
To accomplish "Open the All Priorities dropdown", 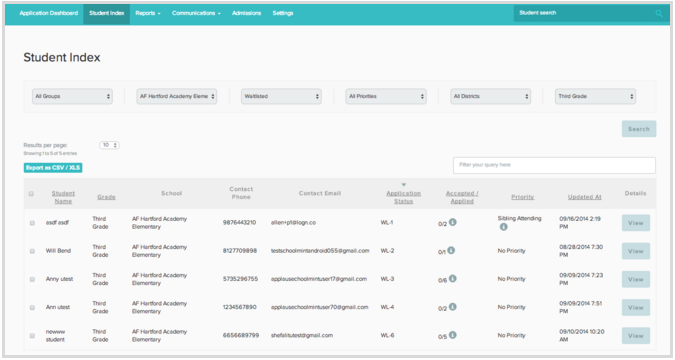I will pyautogui.click(x=386, y=96).
